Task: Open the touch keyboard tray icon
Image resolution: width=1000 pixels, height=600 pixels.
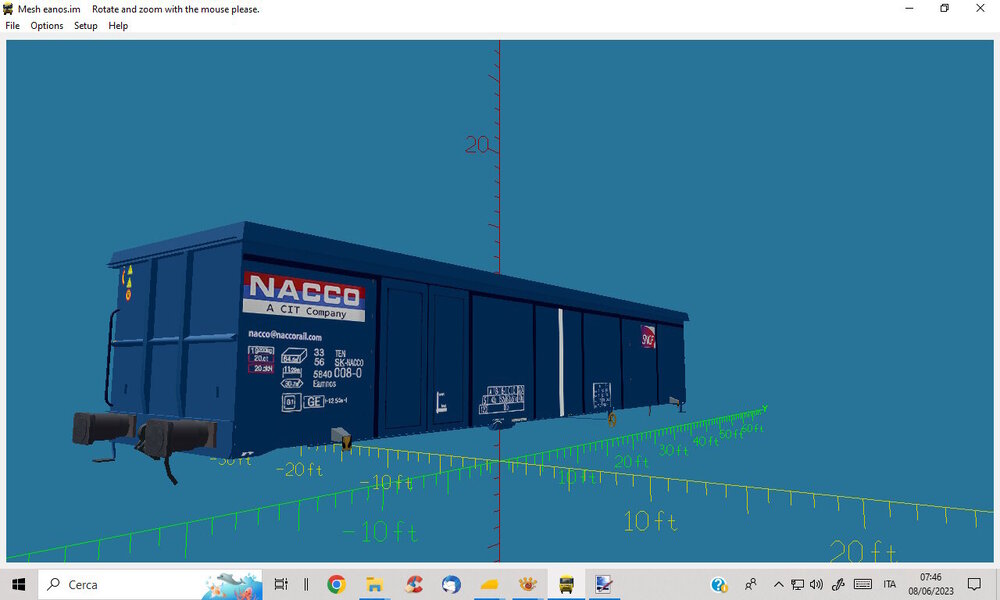Action: click(862, 584)
